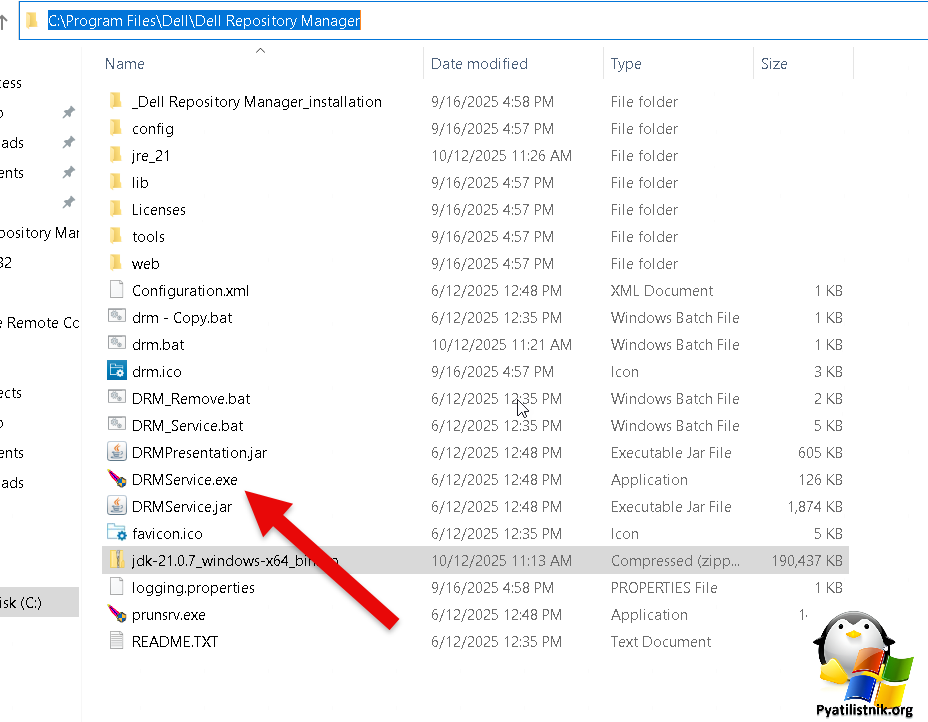
Task: Sort files by Name column header
Action: [125, 64]
